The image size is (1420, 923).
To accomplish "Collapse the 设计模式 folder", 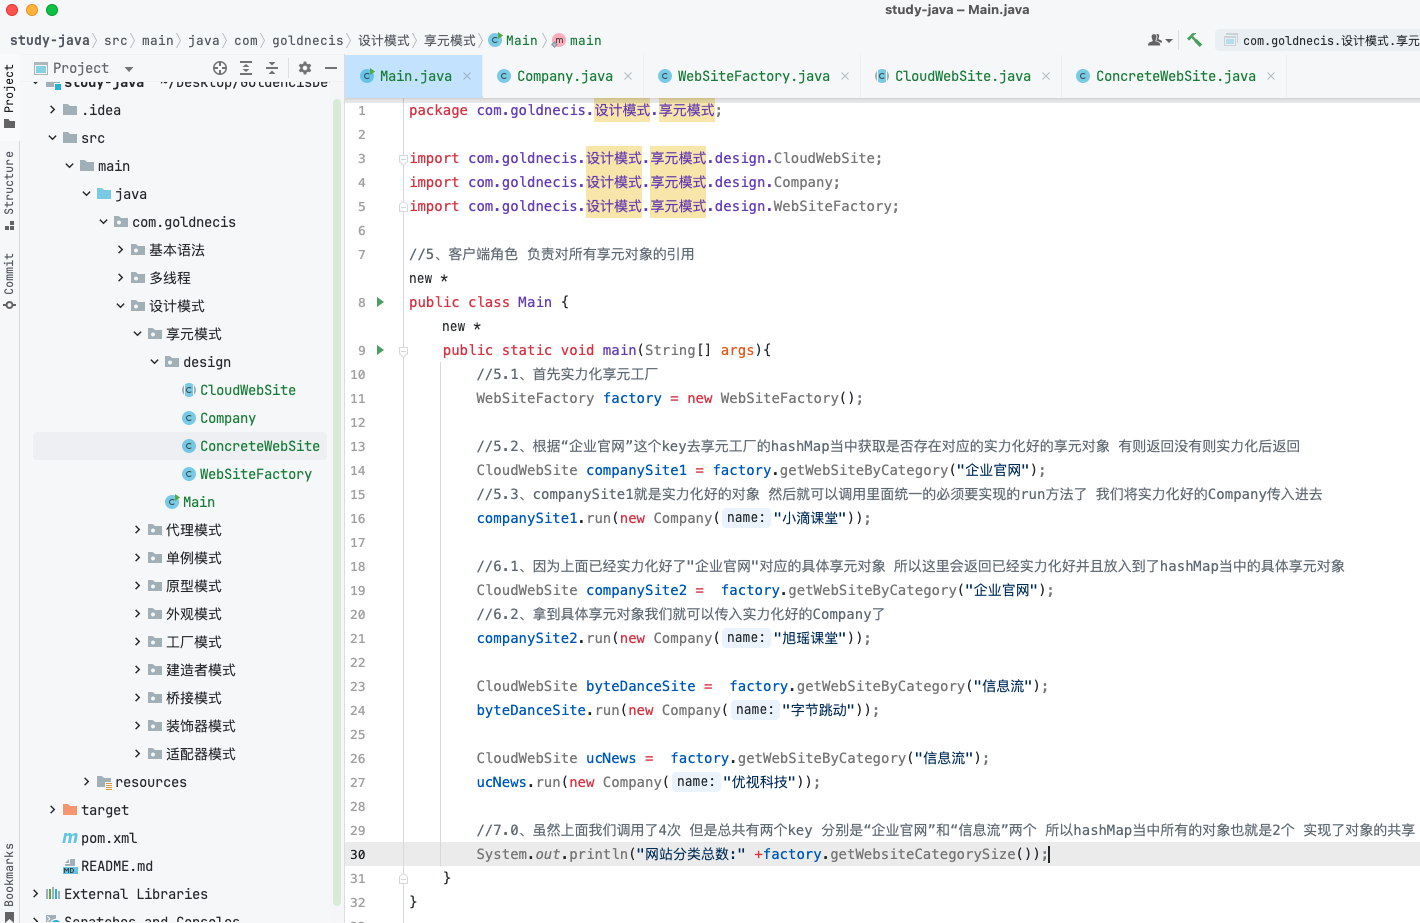I will pyautogui.click(x=120, y=306).
